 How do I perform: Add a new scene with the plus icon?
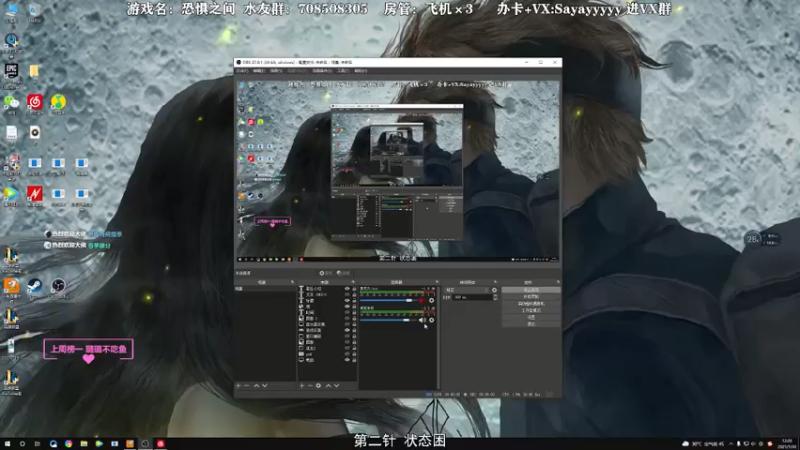click(x=238, y=386)
